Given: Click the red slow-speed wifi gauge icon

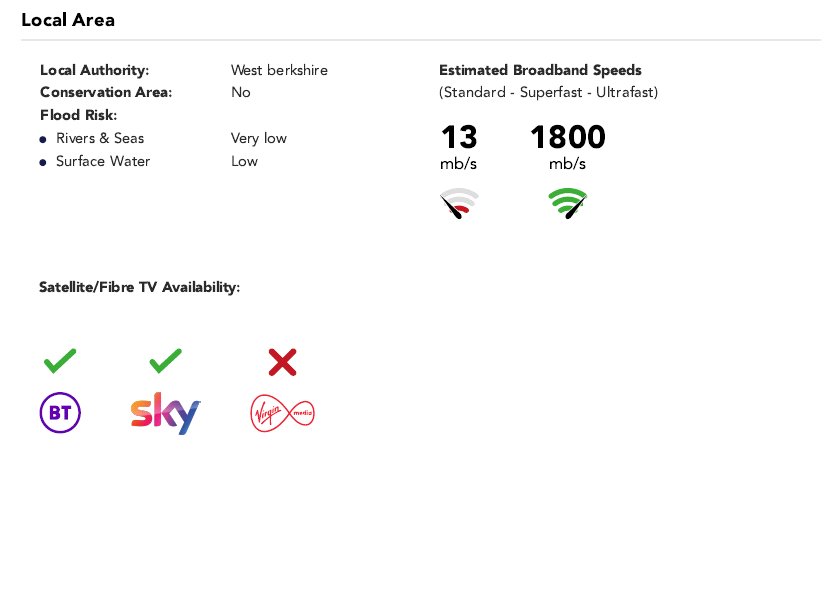Looking at the screenshot, I should 459,203.
